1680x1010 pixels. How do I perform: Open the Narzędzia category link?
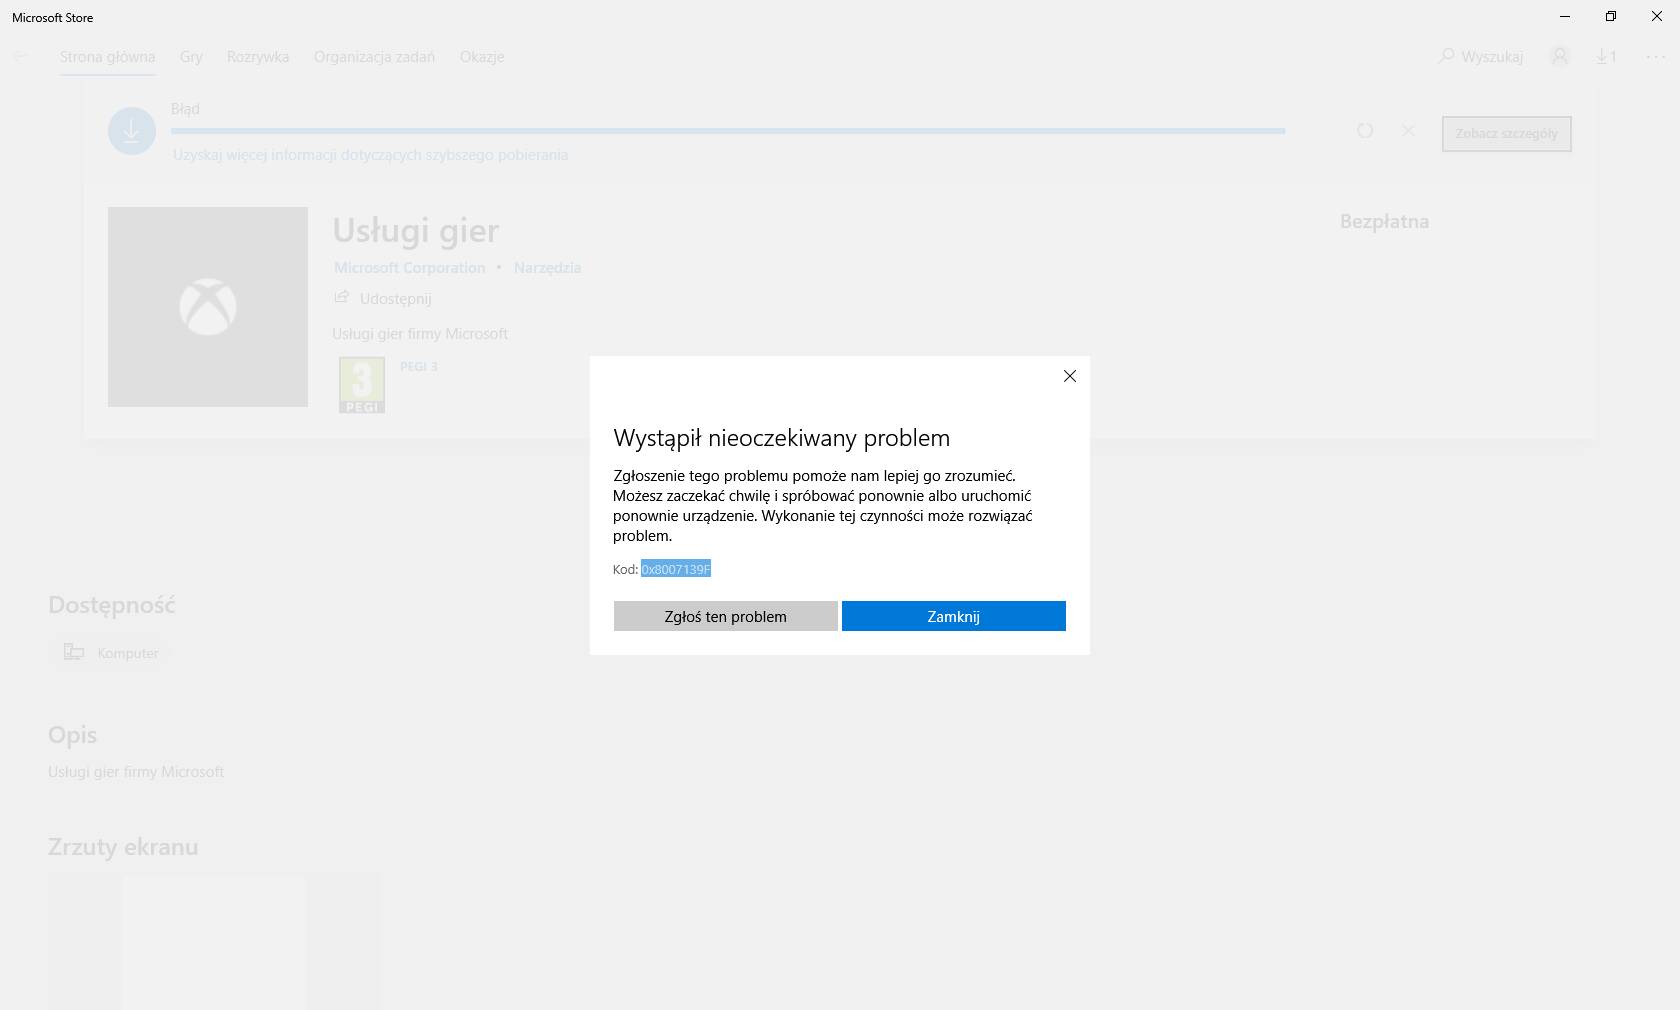[547, 268]
